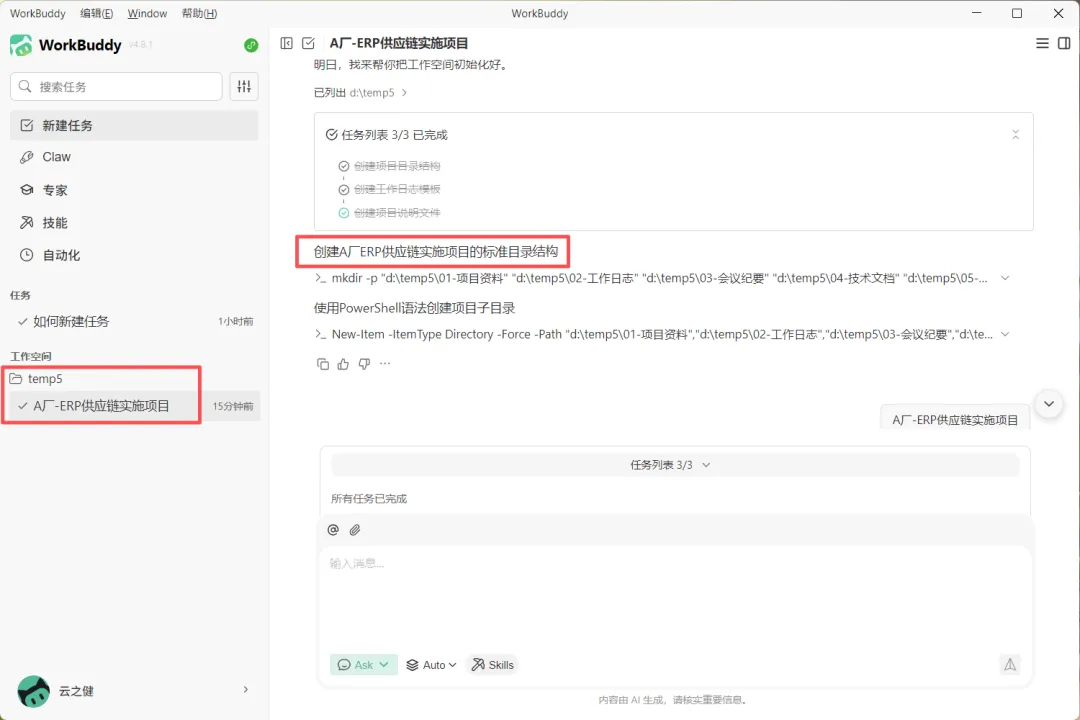
Task: Open the 技能 section
Action: (x=134, y=223)
